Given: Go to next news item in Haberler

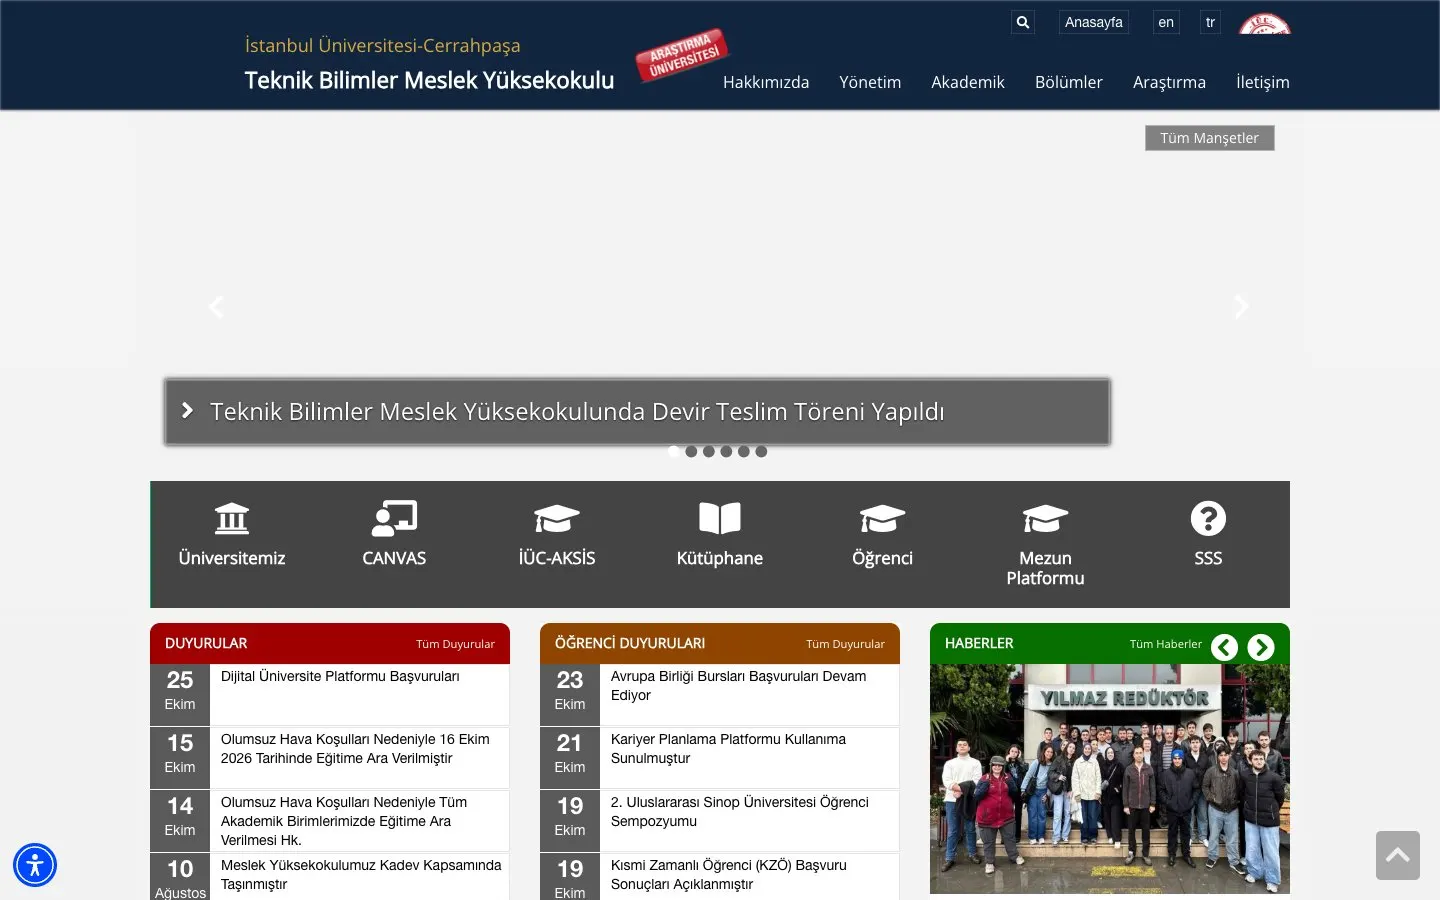Looking at the screenshot, I should [x=1261, y=647].
